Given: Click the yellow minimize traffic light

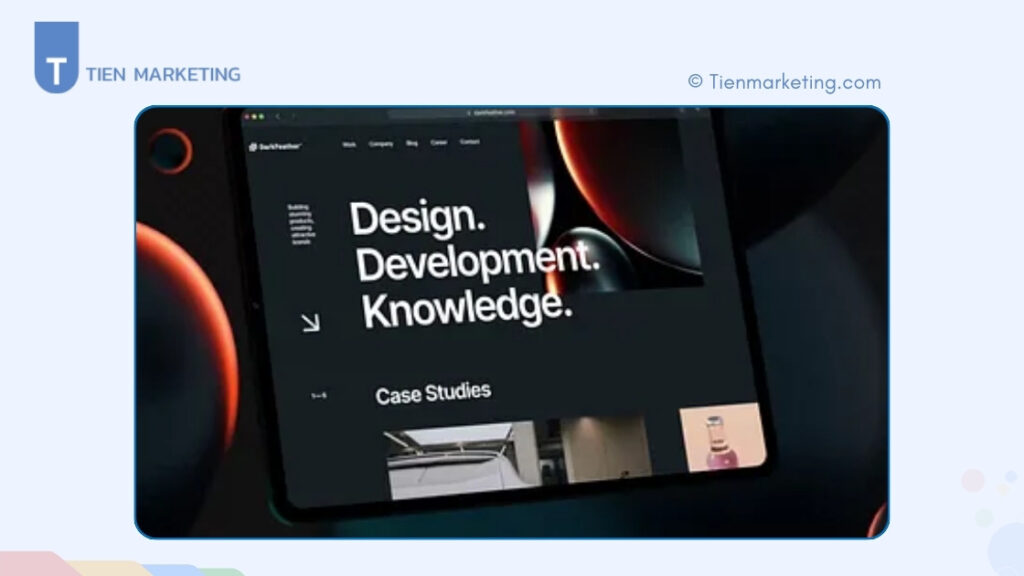Looking at the screenshot, I should tap(254, 116).
